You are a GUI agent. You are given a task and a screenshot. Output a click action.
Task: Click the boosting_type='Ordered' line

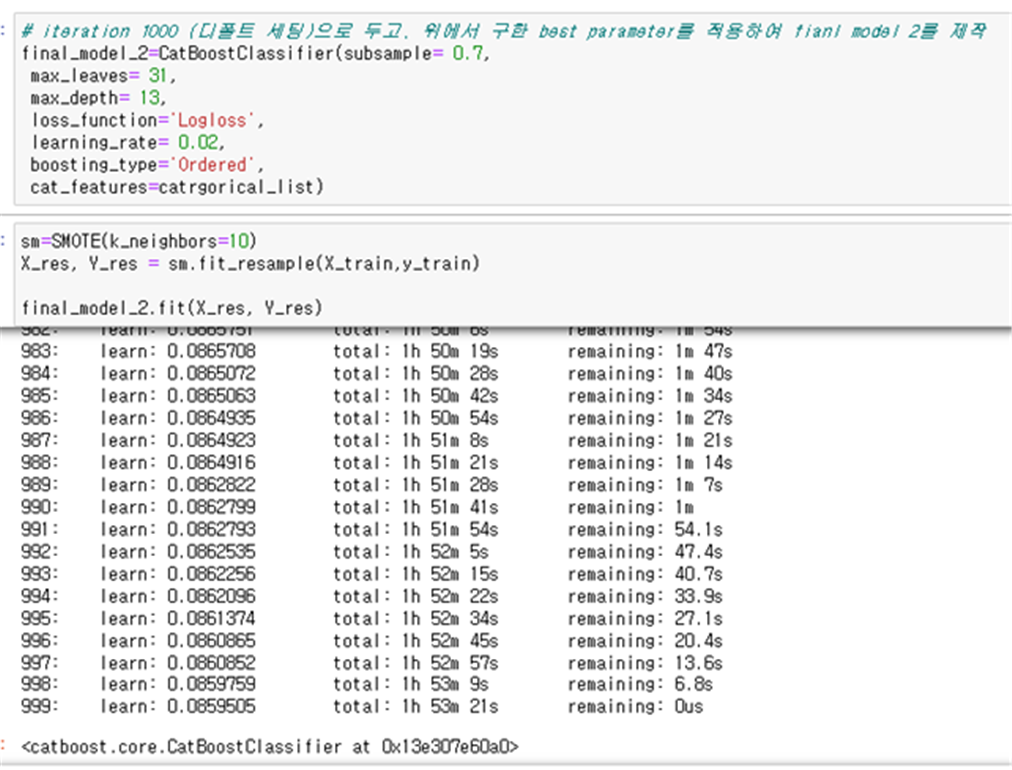147,165
